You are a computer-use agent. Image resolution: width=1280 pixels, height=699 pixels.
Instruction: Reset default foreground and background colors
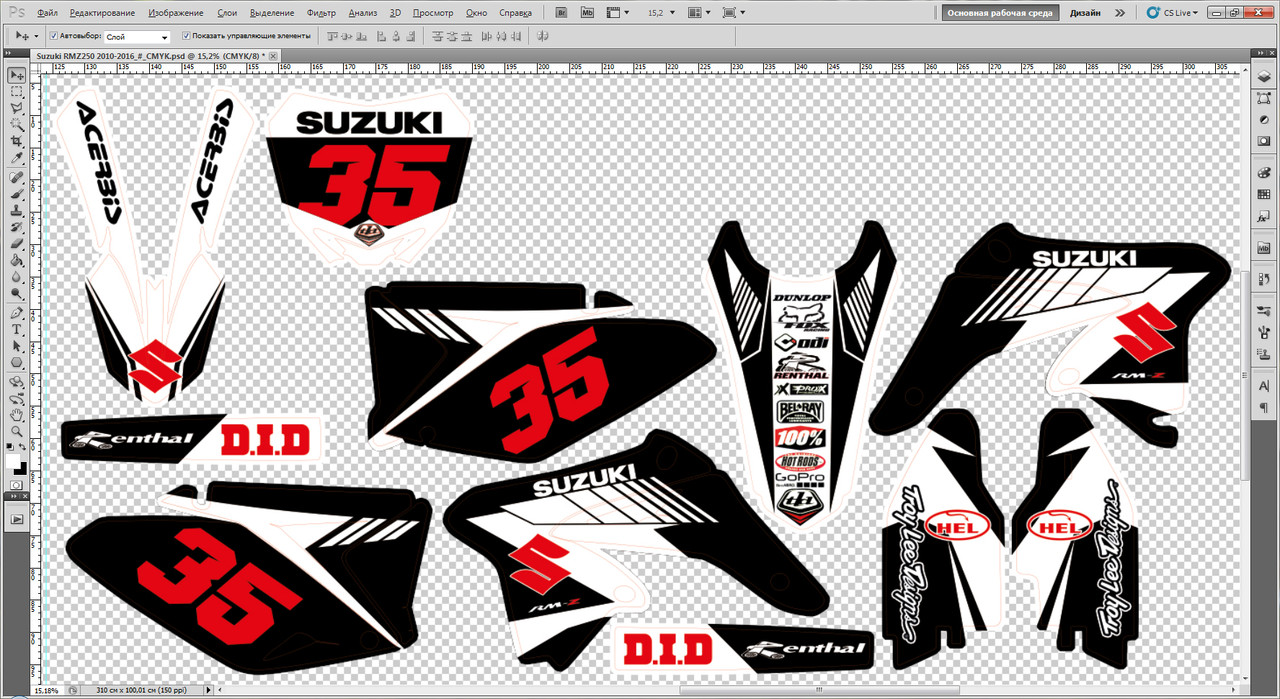(11, 448)
